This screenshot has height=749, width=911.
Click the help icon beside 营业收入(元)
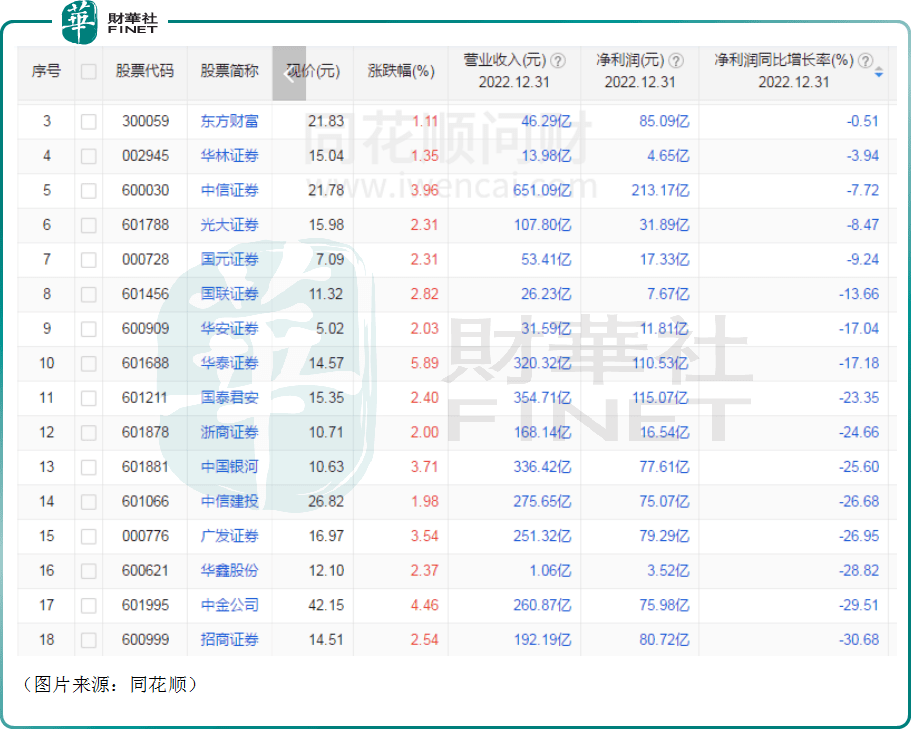[x=558, y=61]
